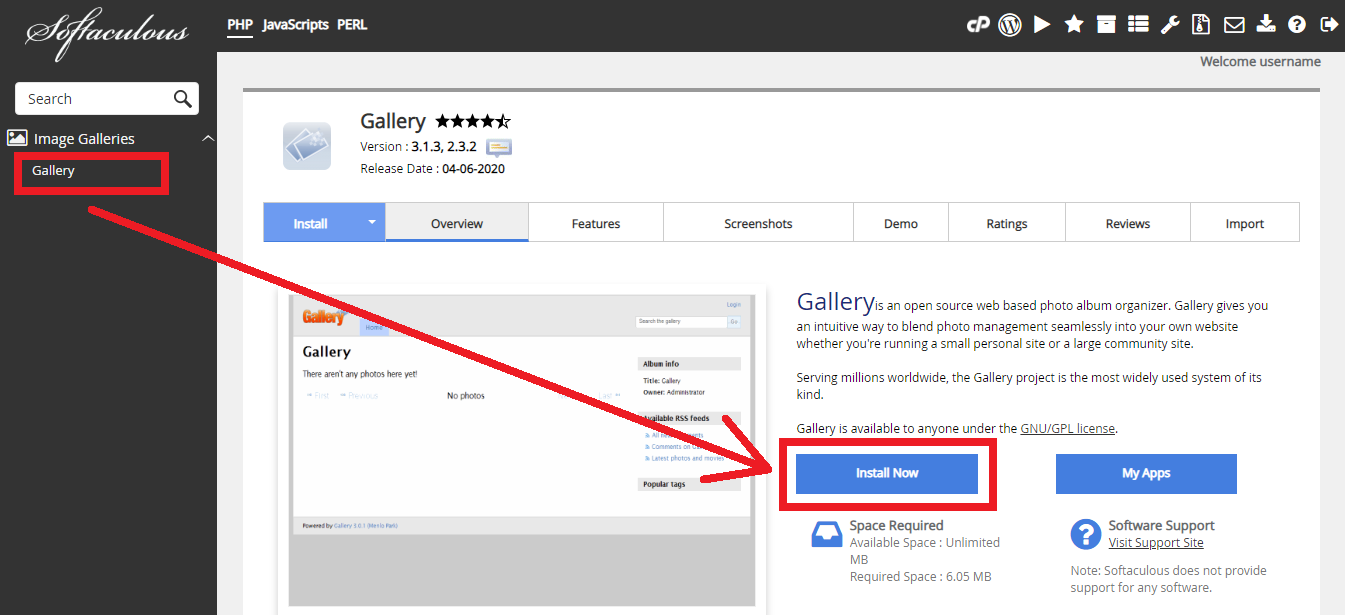Click the envelope email settings icon
This screenshot has height=615, width=1345.
[x=1234, y=25]
